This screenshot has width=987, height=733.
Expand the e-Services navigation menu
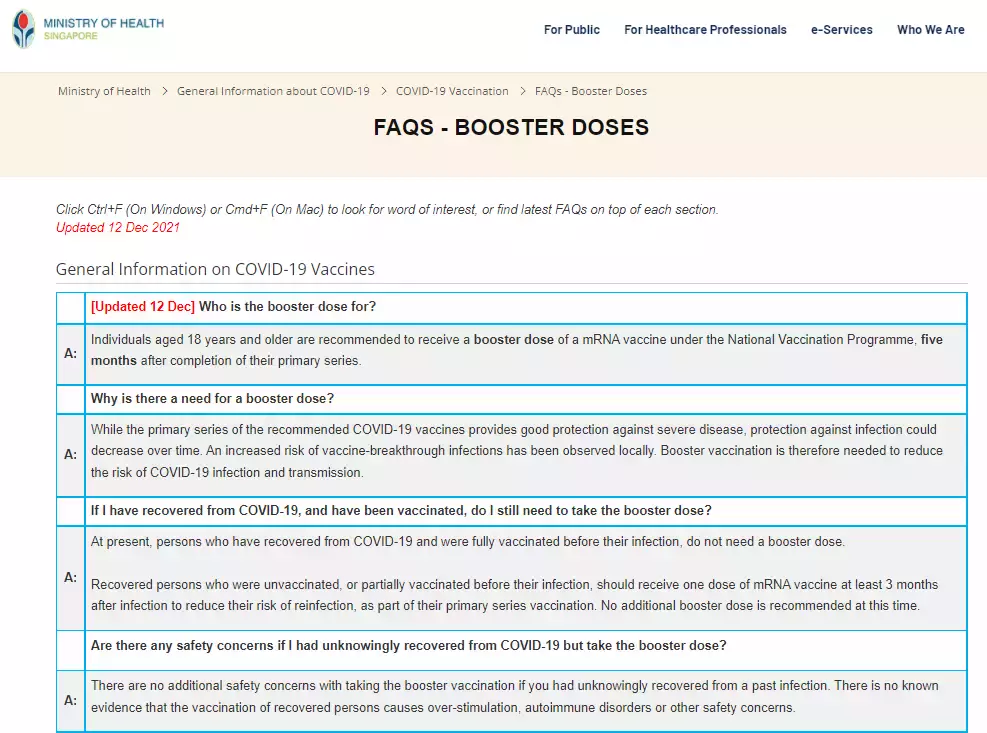pyautogui.click(x=841, y=30)
